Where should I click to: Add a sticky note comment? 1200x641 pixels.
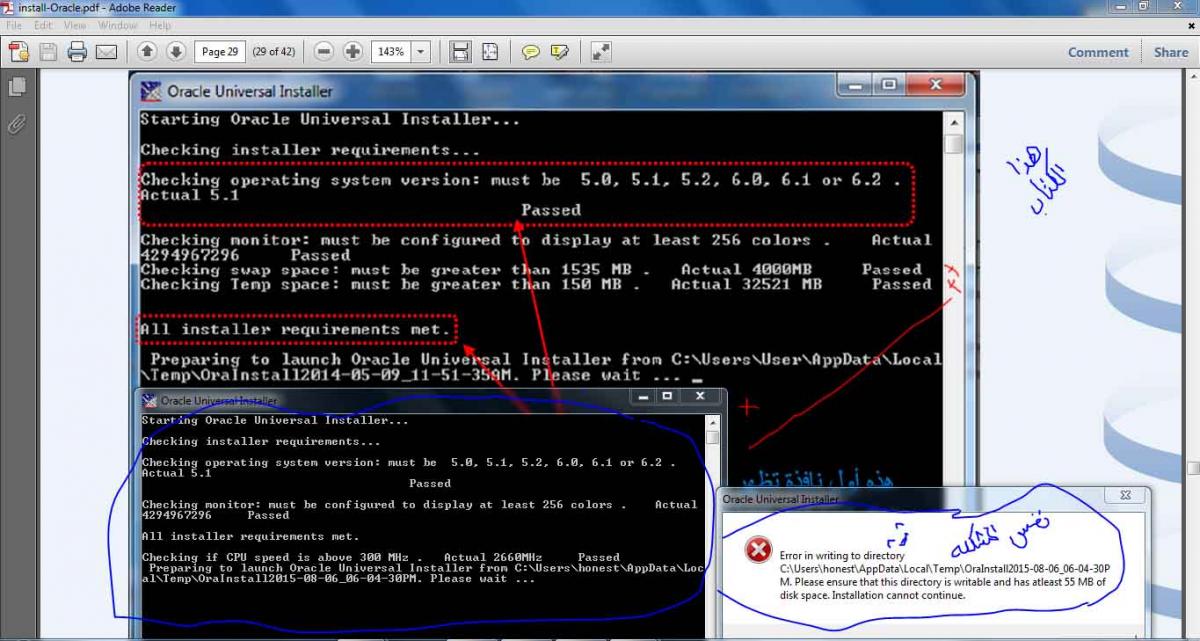point(531,52)
